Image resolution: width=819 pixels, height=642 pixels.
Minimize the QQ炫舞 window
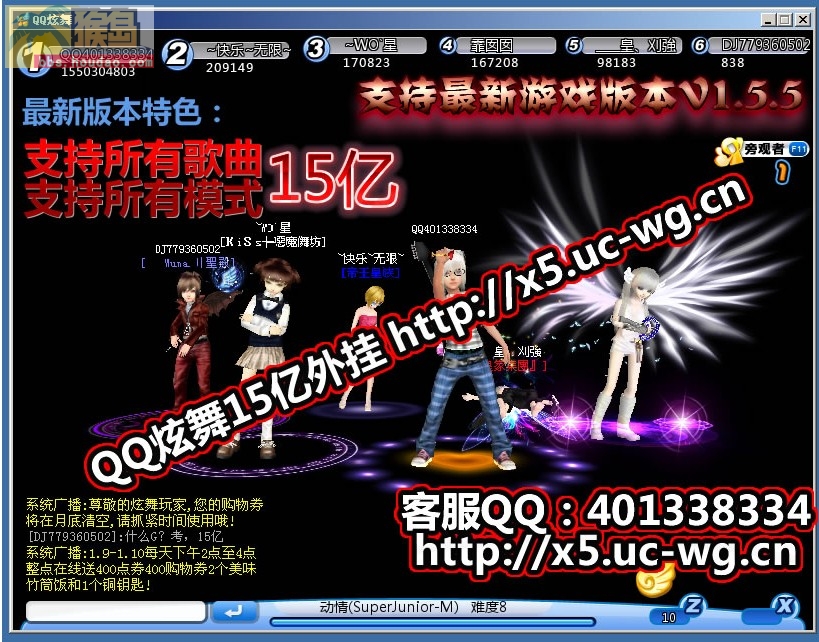[x=768, y=20]
